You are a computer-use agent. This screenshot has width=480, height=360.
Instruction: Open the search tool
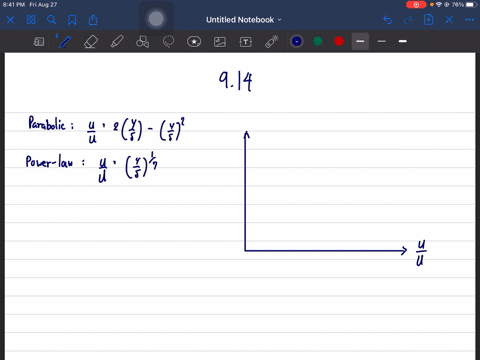click(51, 20)
